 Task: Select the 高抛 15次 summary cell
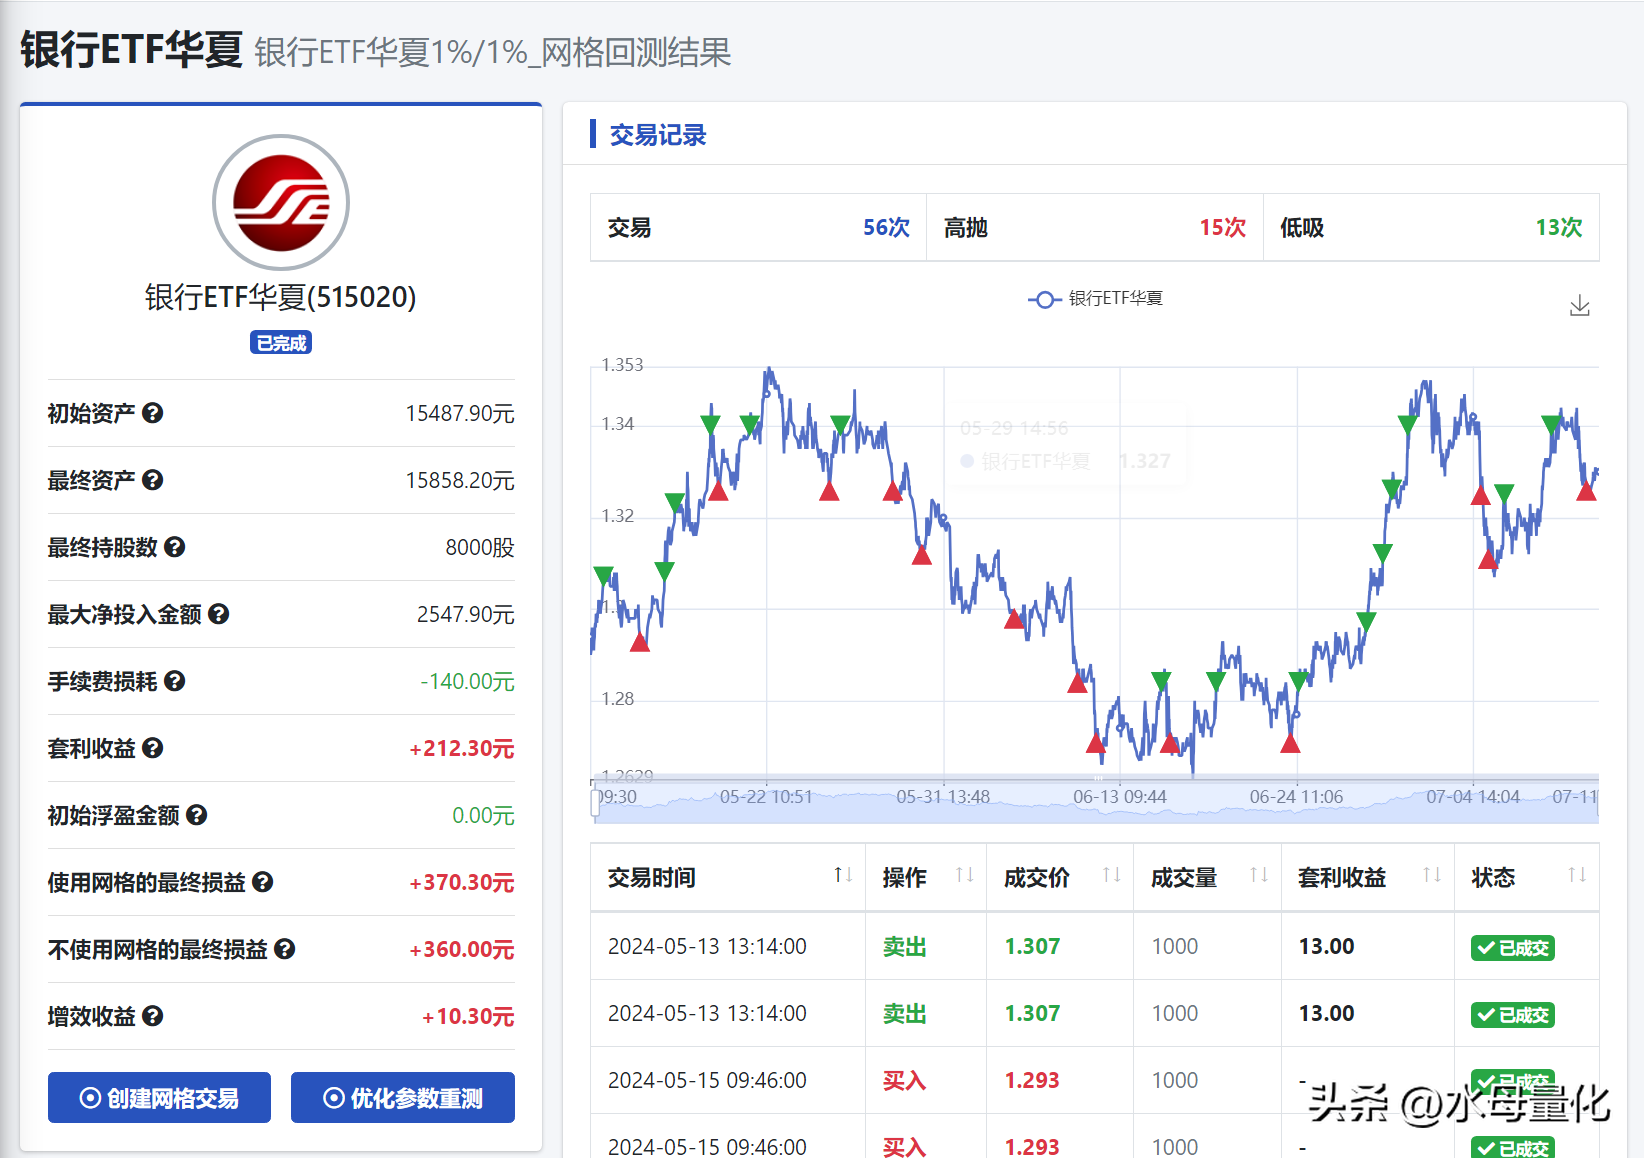coord(1095,228)
